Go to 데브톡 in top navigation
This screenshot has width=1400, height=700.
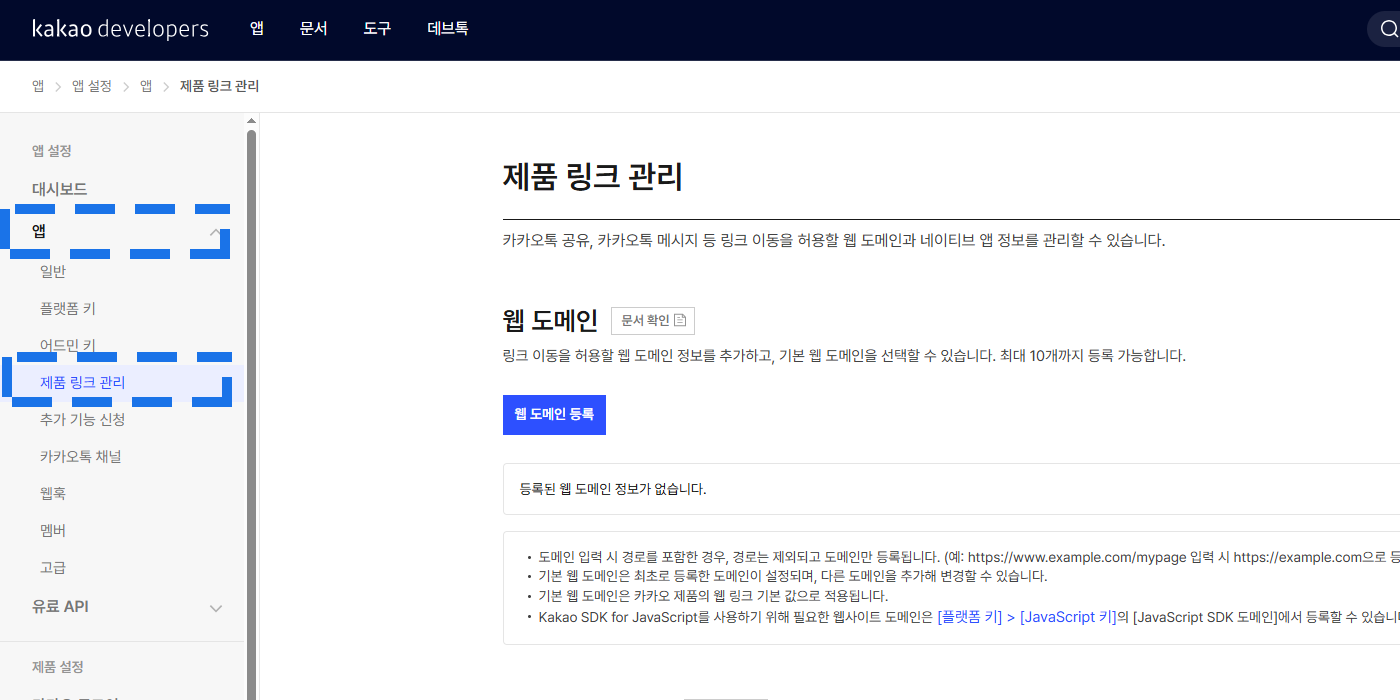447,29
